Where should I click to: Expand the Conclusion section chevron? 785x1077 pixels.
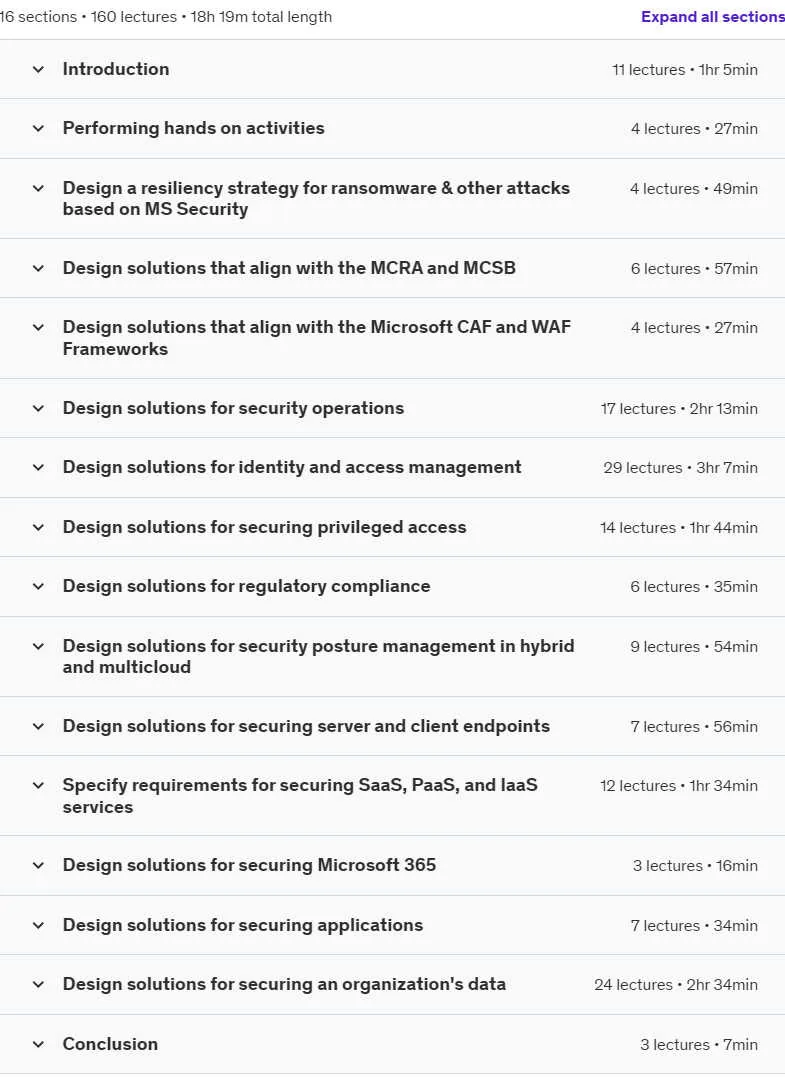tap(38, 1044)
